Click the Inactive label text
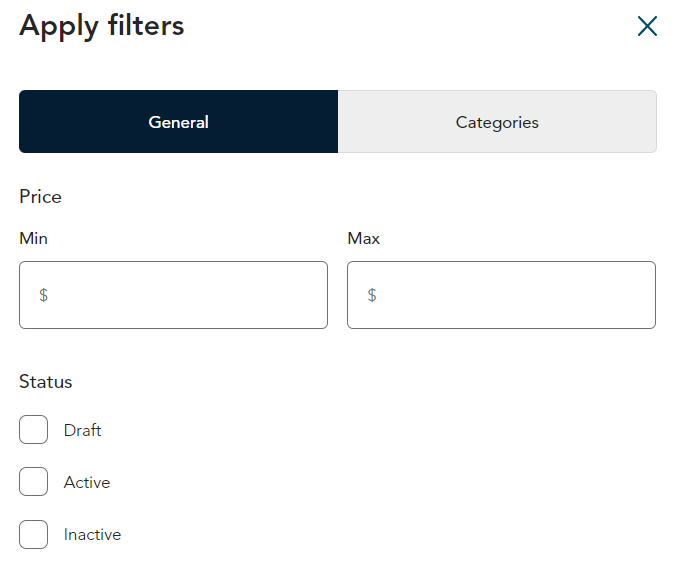 [x=92, y=535]
